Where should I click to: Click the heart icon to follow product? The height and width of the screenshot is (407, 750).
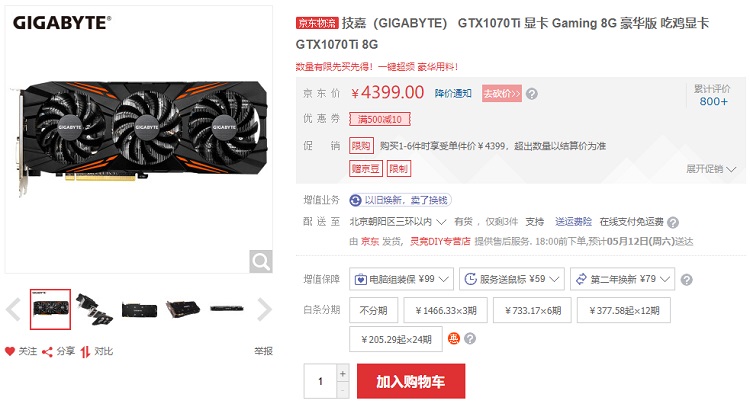[10, 352]
